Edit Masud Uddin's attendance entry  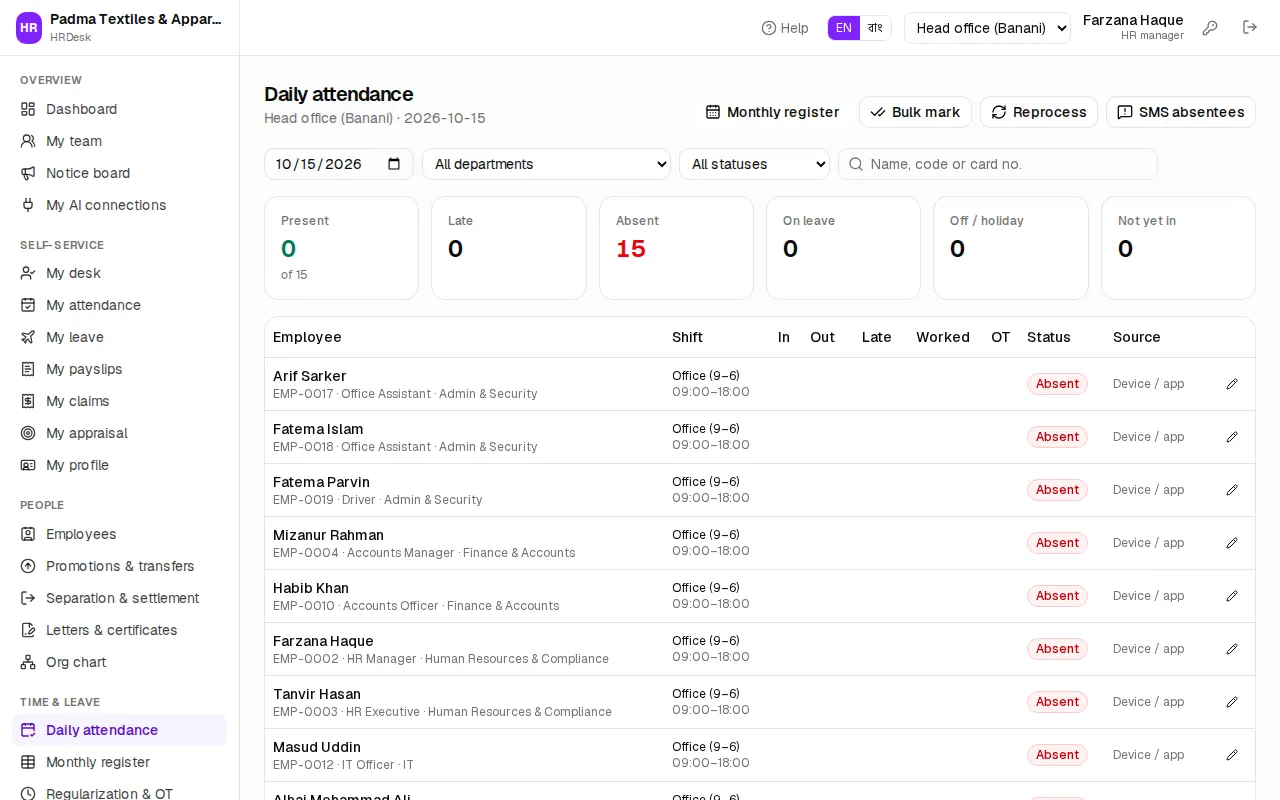coord(1232,755)
